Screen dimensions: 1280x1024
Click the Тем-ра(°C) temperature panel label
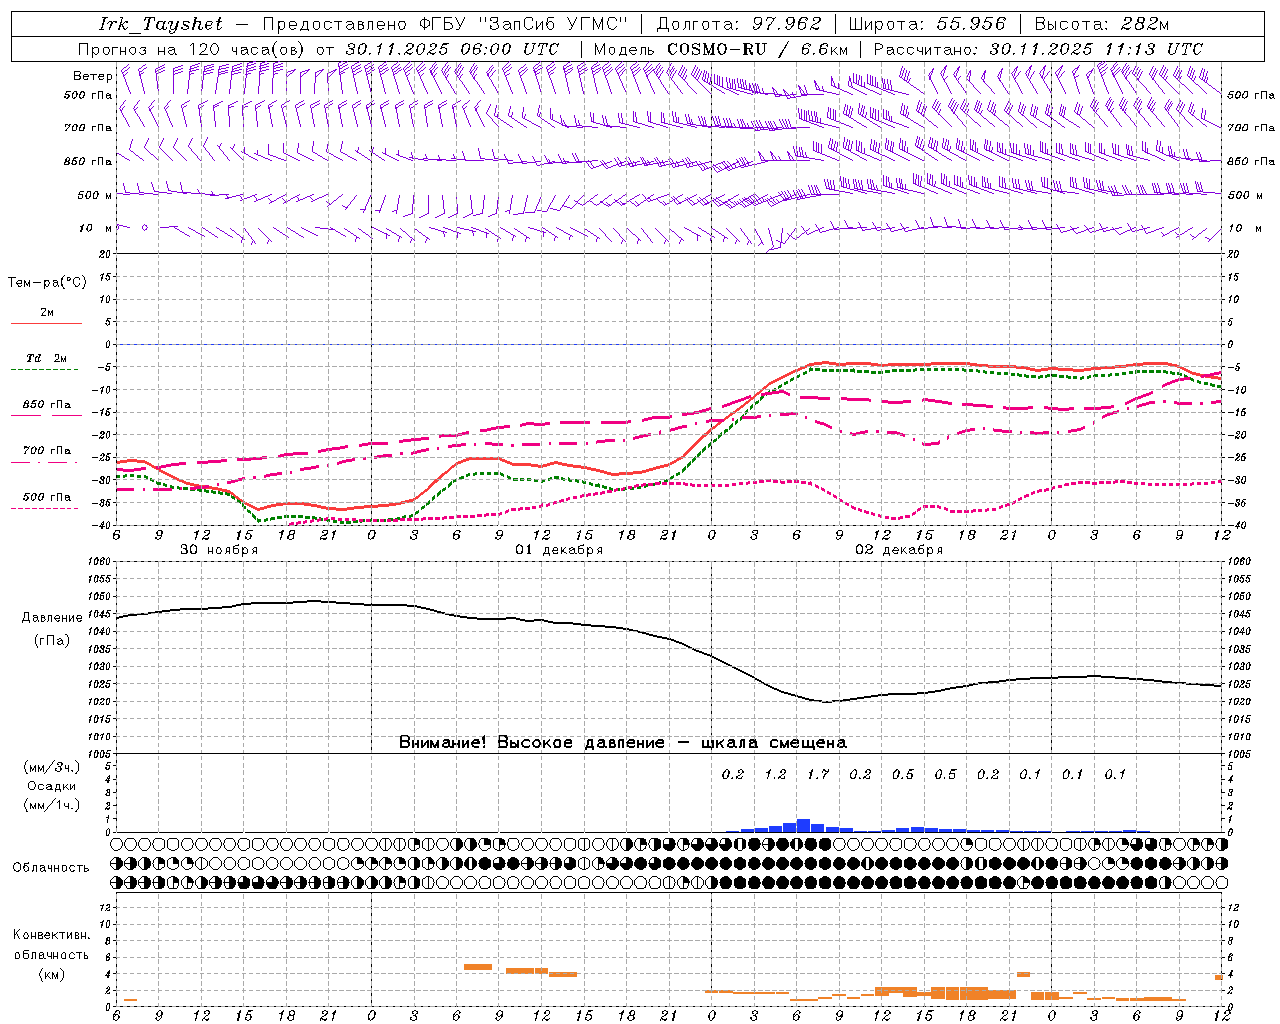pos(47,283)
